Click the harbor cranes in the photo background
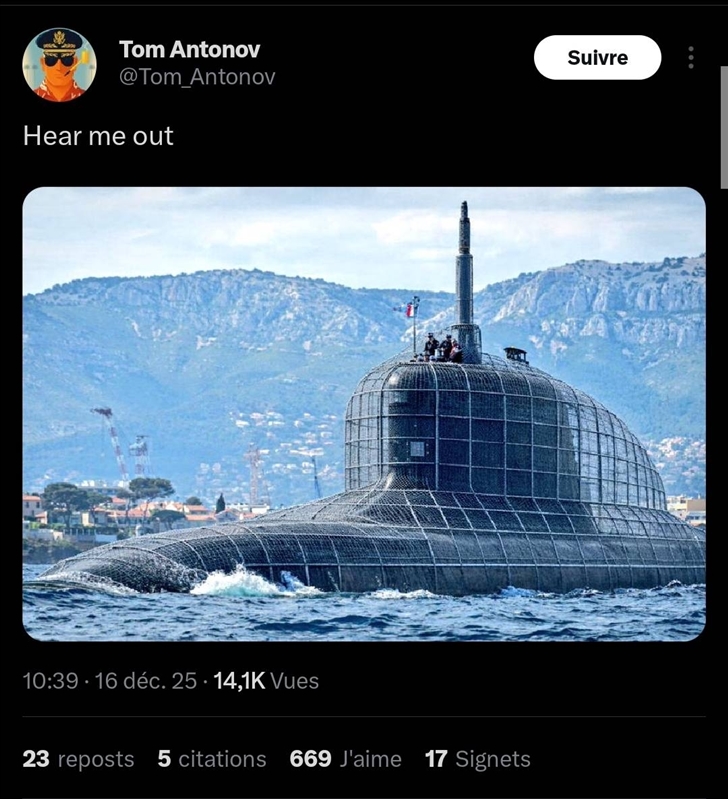 (x=122, y=442)
